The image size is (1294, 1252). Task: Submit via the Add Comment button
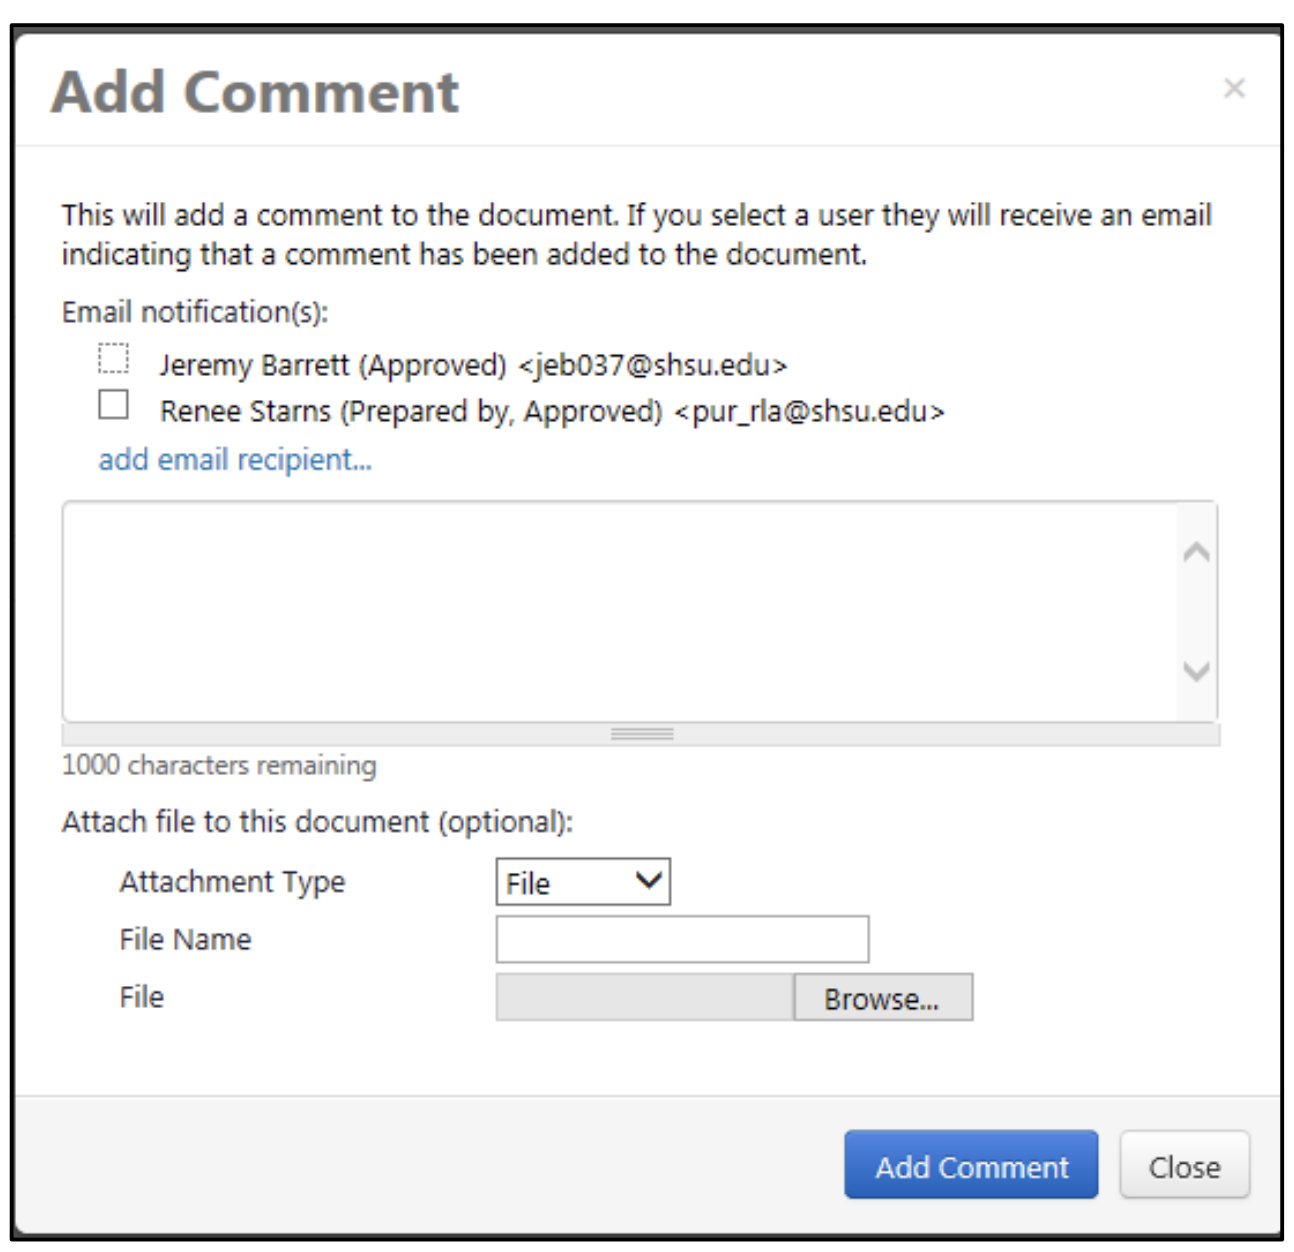click(972, 1166)
